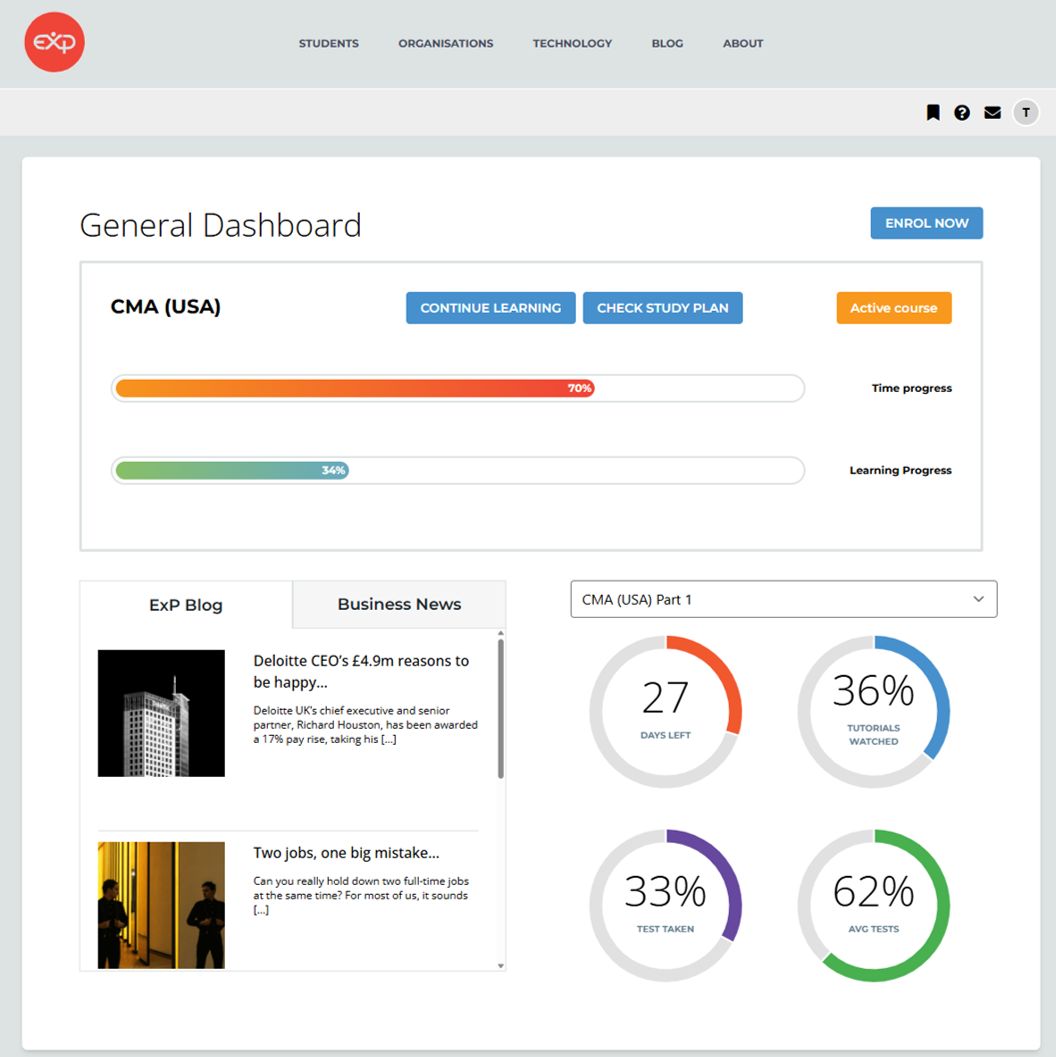Click the Days Left circular gauge
Screen dimensions: 1056x1057
coord(666,711)
